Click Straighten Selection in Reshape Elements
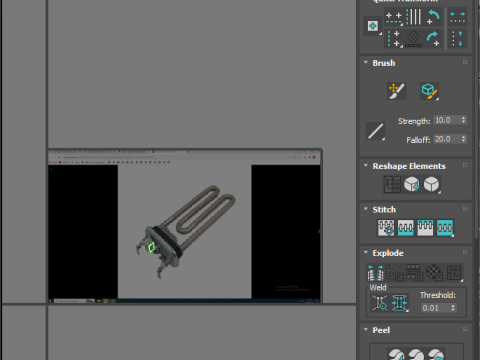480x360 pixels. tap(392, 184)
